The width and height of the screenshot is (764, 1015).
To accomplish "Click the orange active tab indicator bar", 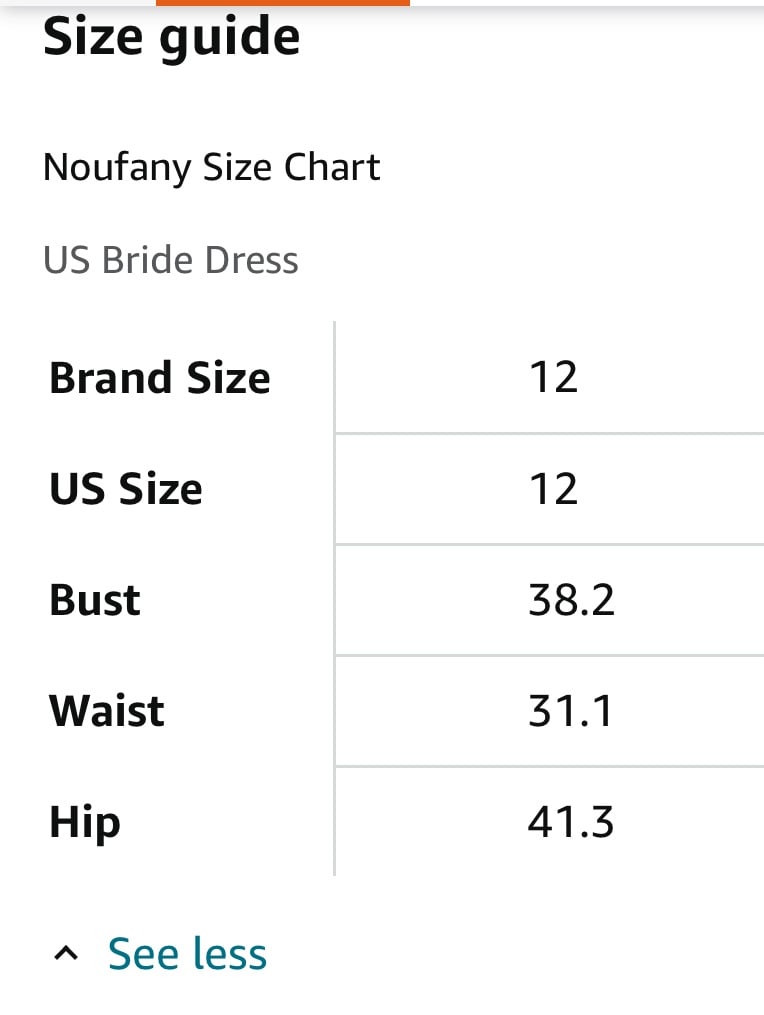I will point(283,3).
